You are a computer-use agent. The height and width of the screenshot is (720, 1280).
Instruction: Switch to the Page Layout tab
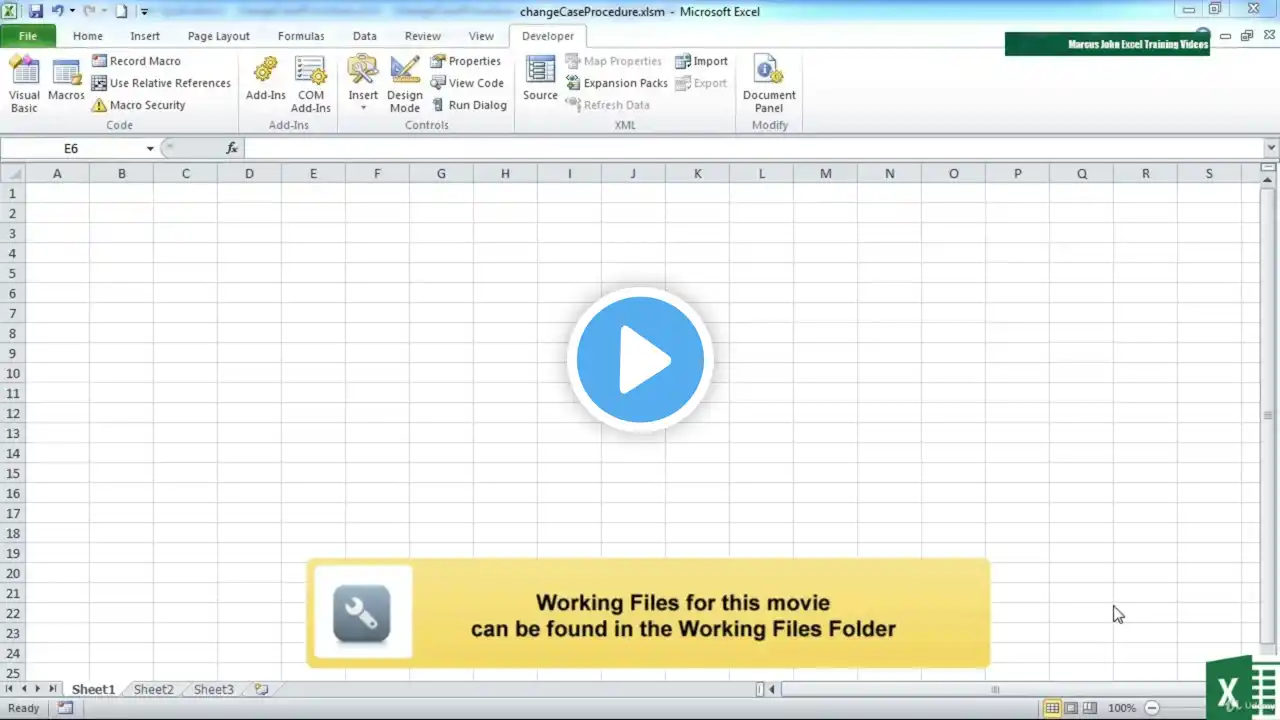tap(219, 36)
